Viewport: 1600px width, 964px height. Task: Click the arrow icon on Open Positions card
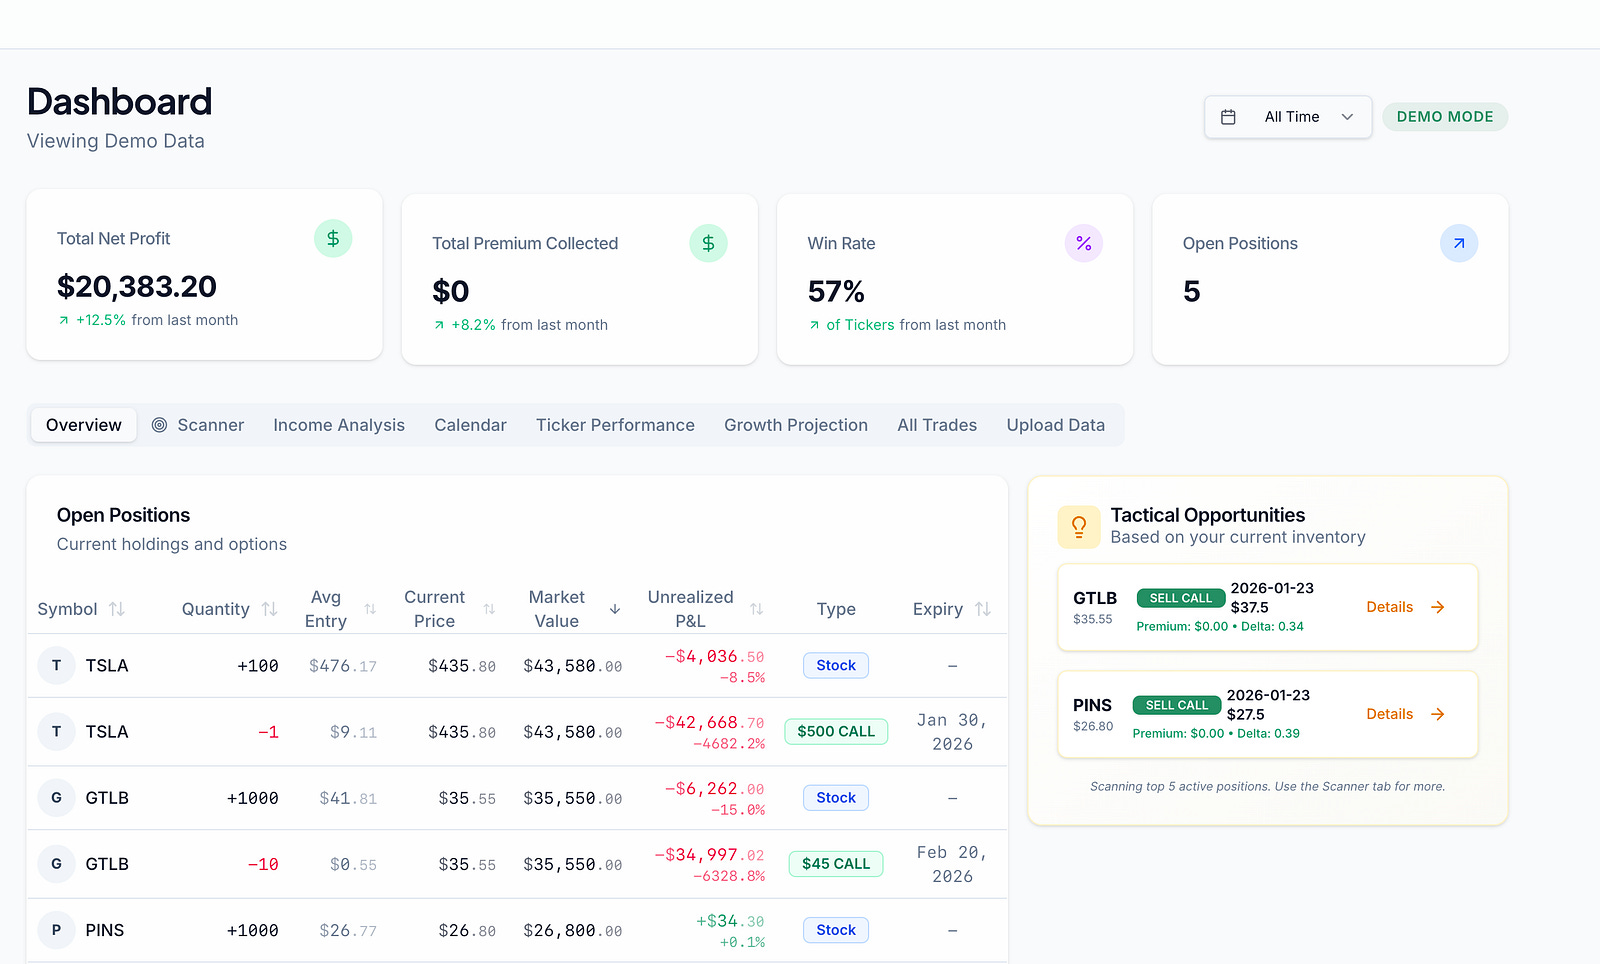tap(1459, 243)
